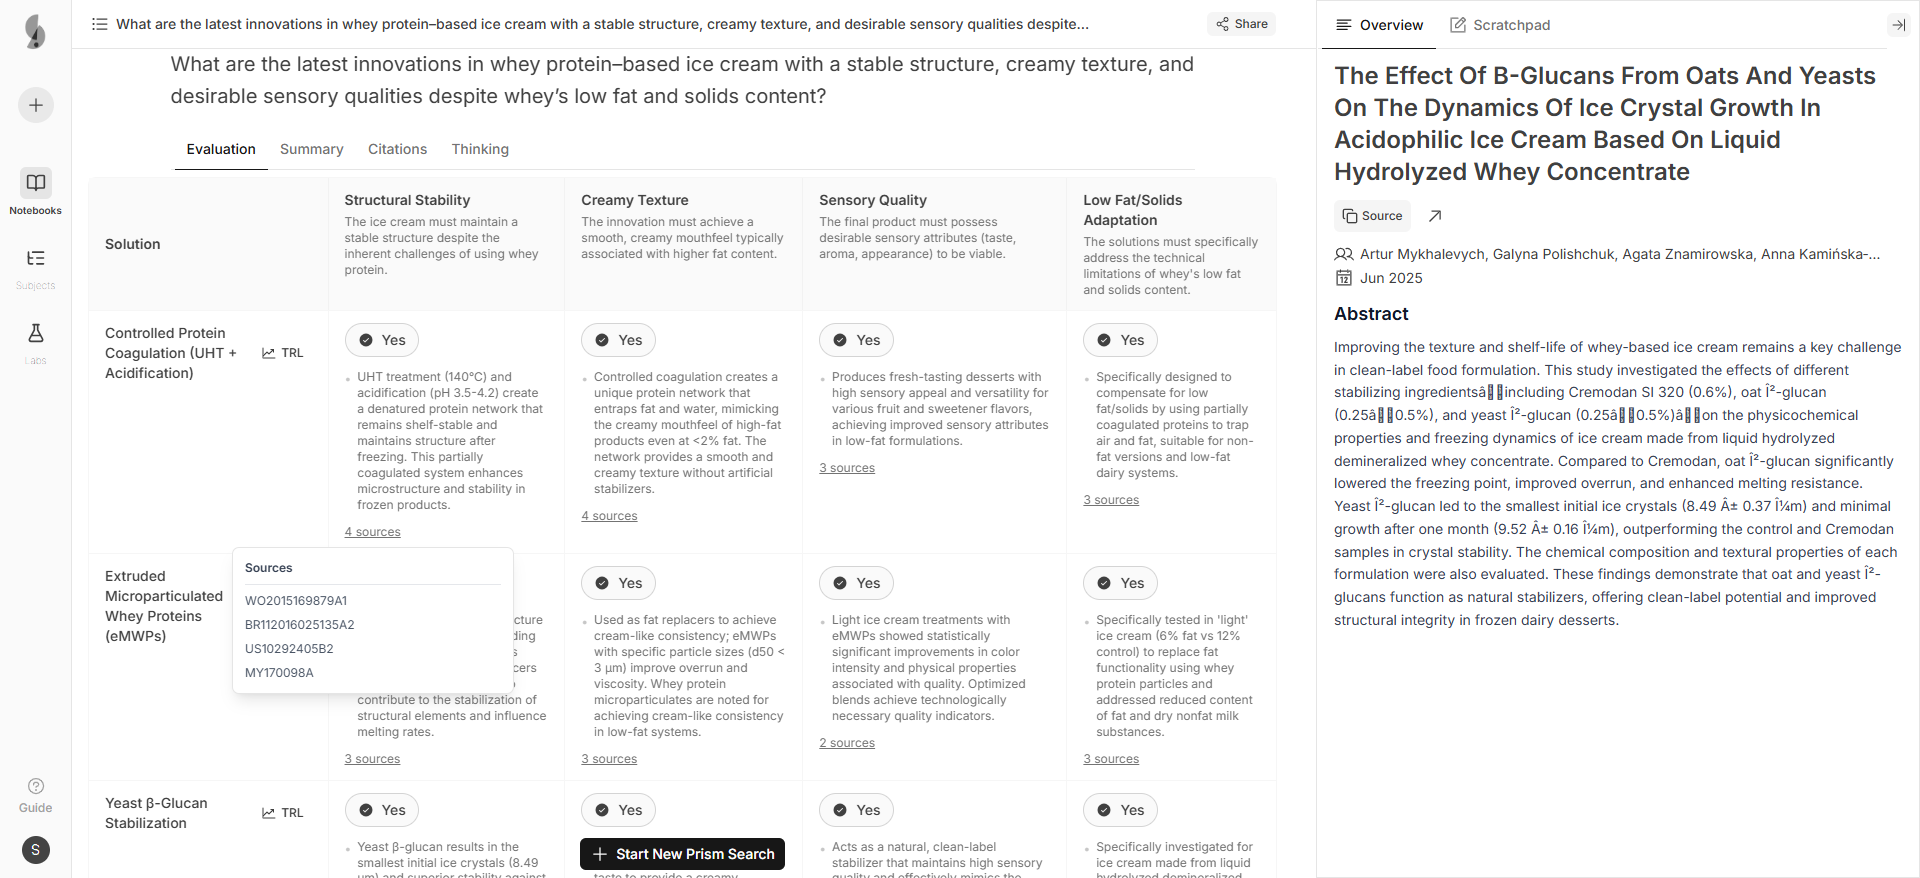Image resolution: width=1920 pixels, height=878 pixels.
Task: Click the app logo icon
Action: (x=36, y=32)
